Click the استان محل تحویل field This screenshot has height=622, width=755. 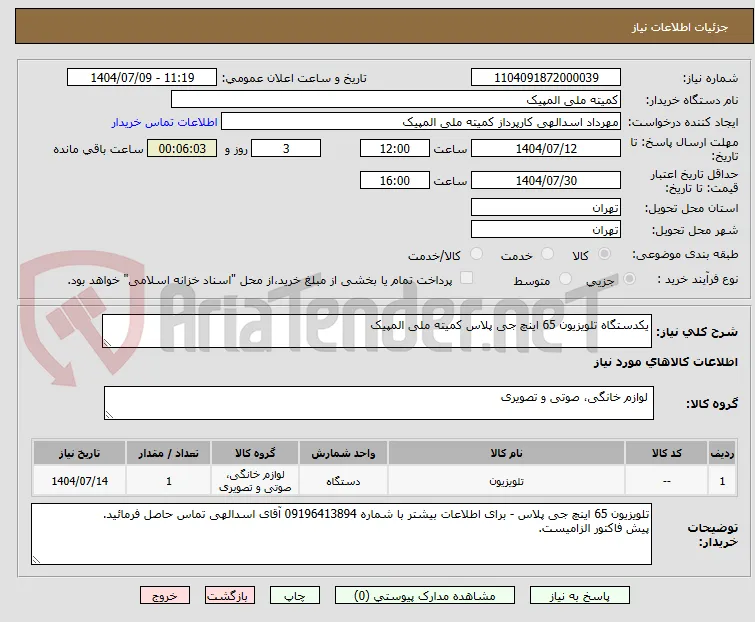(546, 207)
